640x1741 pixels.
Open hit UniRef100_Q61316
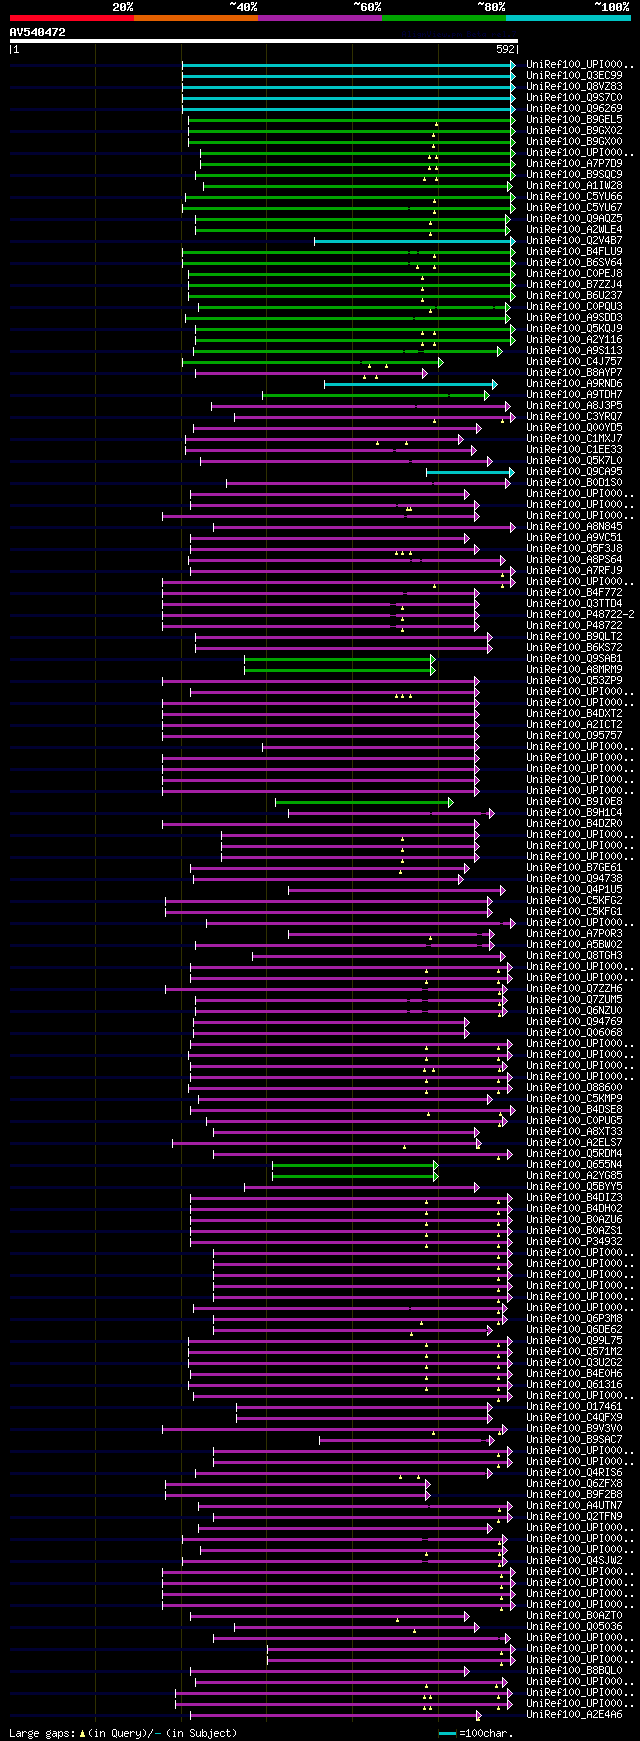coord(574,1384)
